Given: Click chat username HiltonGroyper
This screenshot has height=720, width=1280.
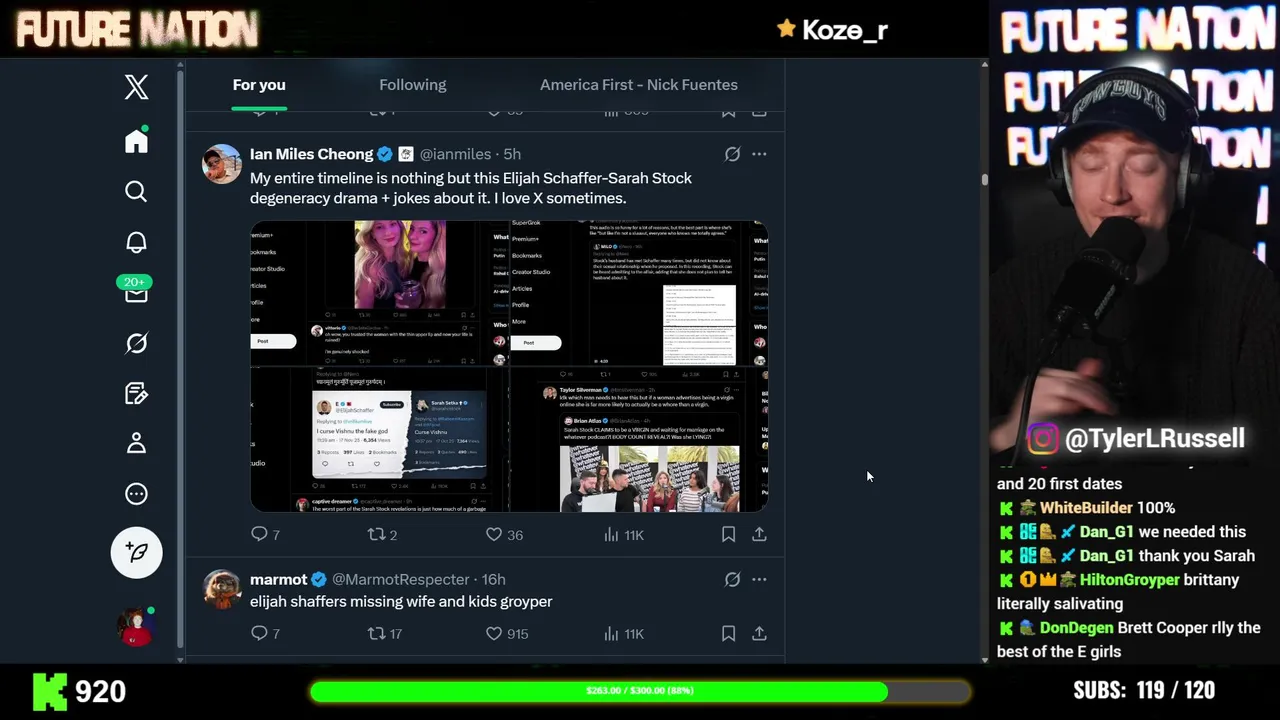Looking at the screenshot, I should (1129, 580).
